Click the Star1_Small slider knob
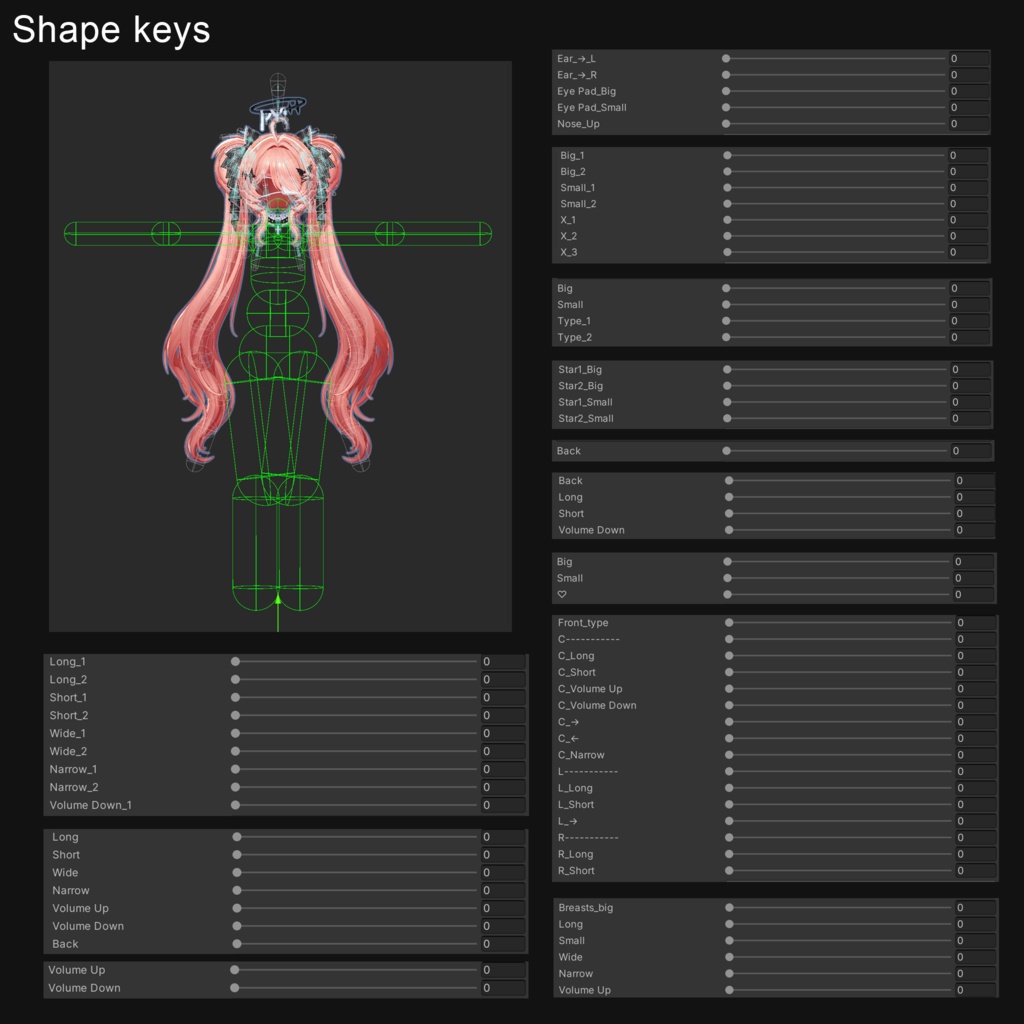The width and height of the screenshot is (1024, 1024). (727, 402)
